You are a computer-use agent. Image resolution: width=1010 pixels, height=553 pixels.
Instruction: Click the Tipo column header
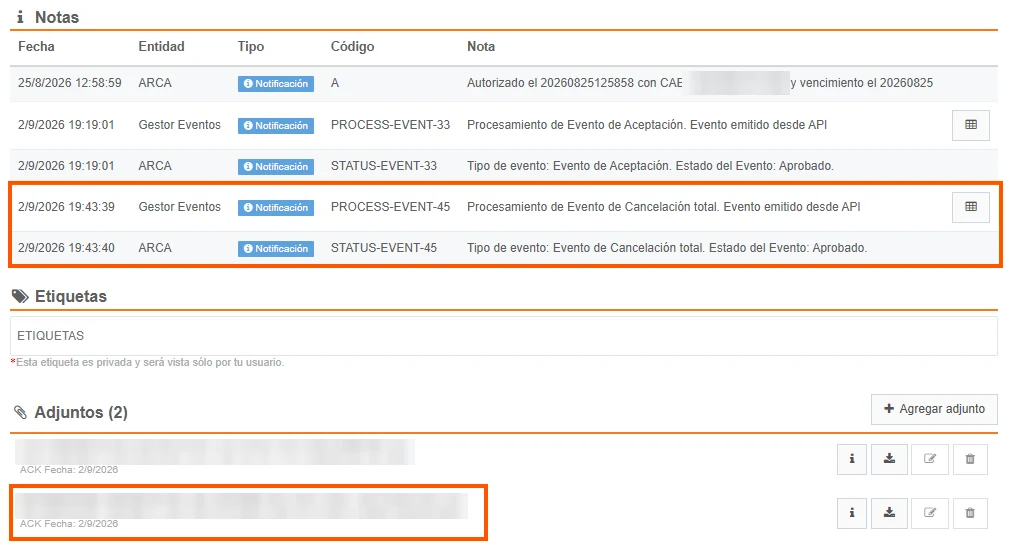click(x=251, y=46)
